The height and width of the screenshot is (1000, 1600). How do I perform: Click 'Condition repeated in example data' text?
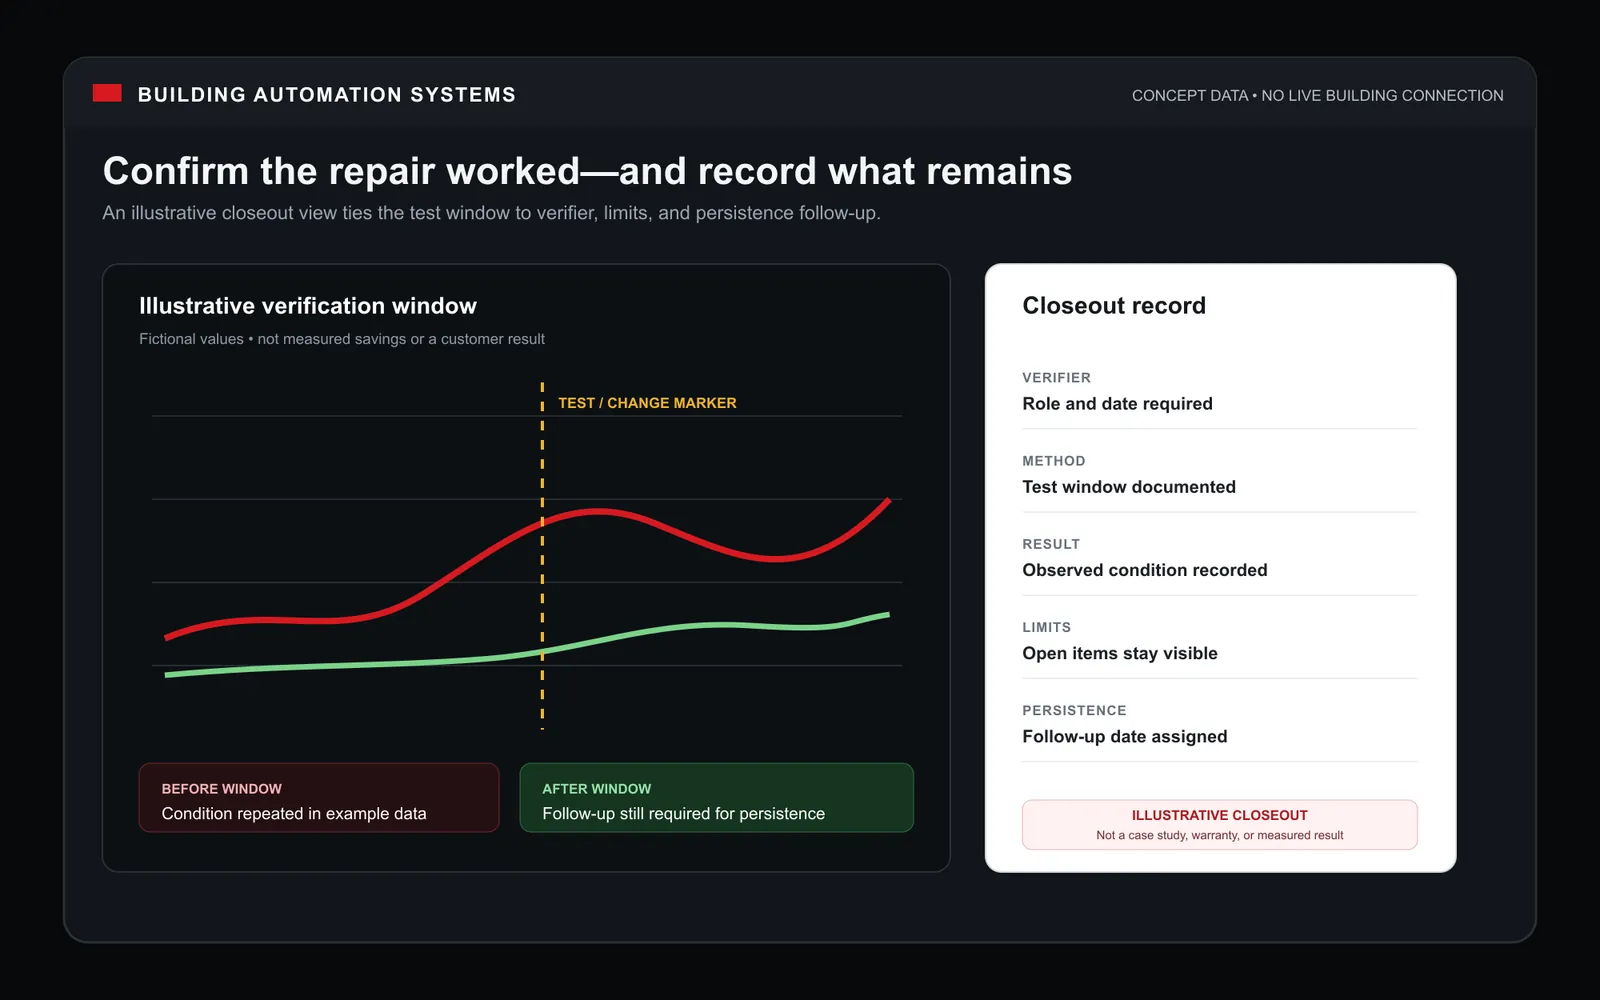tap(294, 814)
